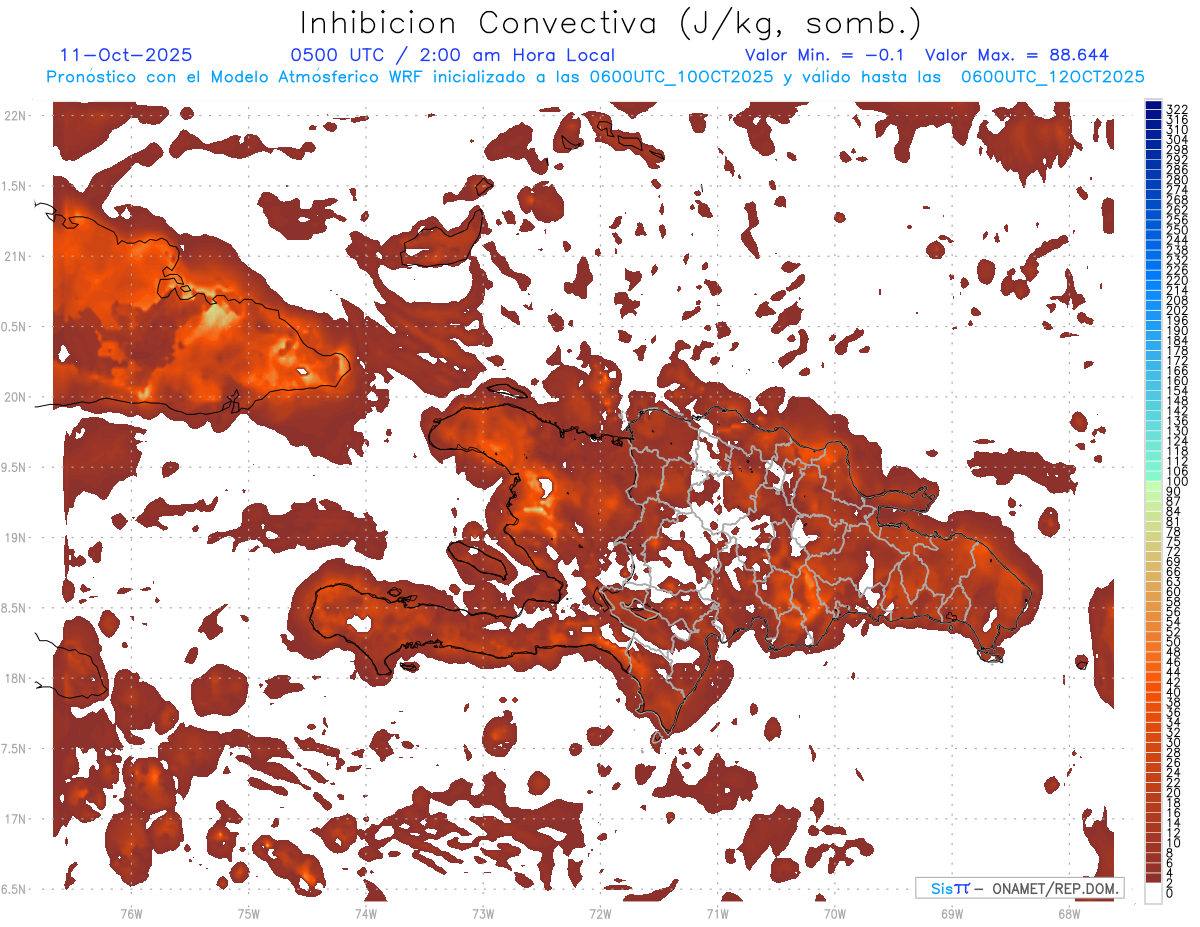Click the '69W' longitude label

[x=952, y=913]
